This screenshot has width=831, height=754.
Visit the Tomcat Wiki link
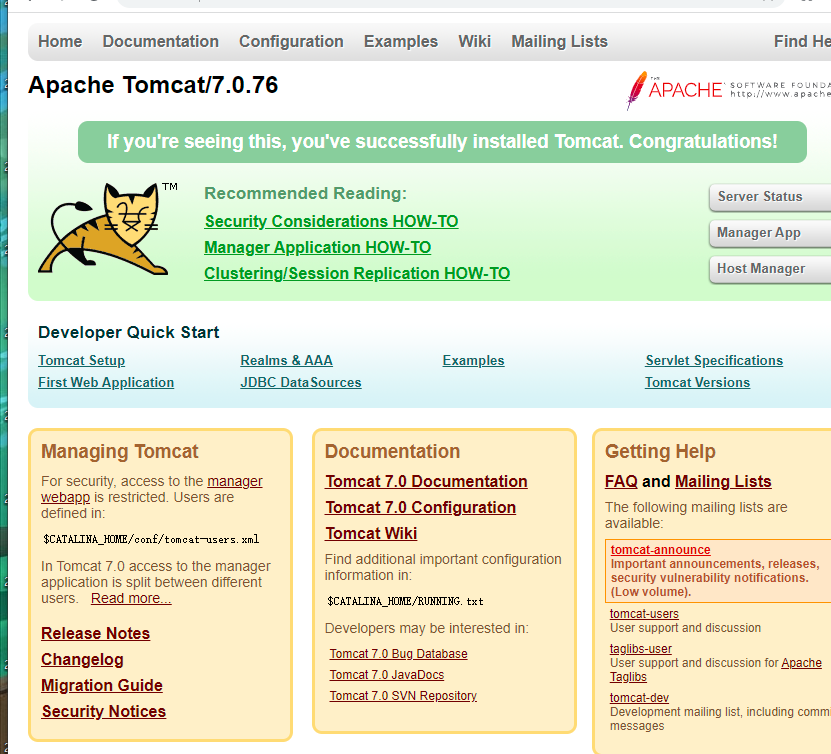click(371, 534)
